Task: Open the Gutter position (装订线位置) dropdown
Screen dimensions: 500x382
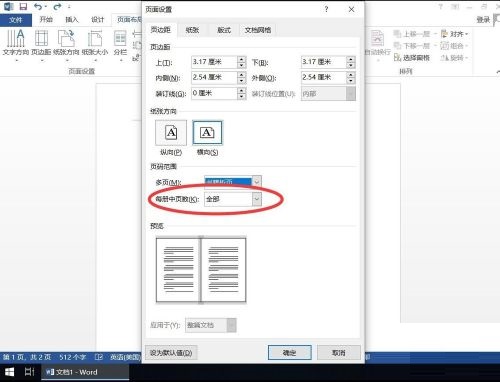Action: [x=351, y=94]
